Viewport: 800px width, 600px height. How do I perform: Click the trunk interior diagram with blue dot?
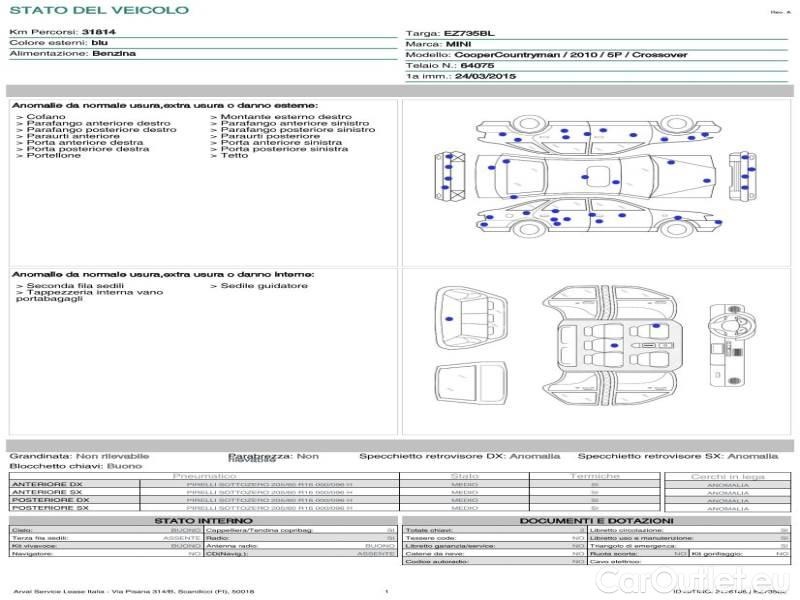coord(470,318)
